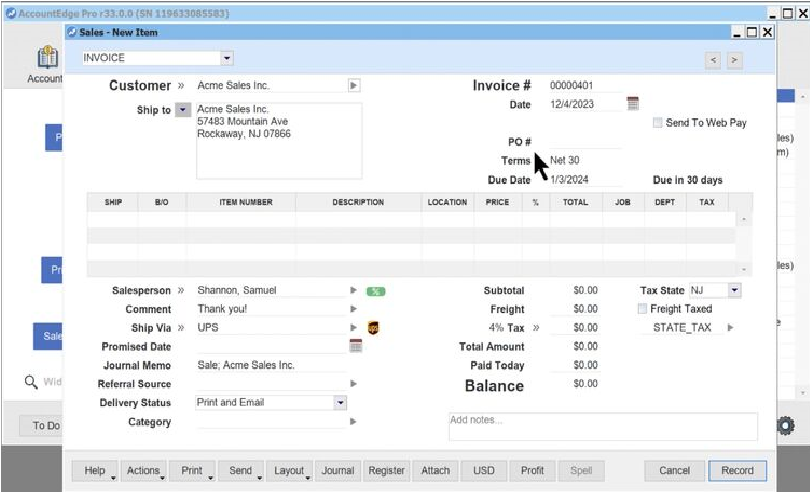Click the Journal button
The width and height of the screenshot is (810, 492).
tap(338, 471)
